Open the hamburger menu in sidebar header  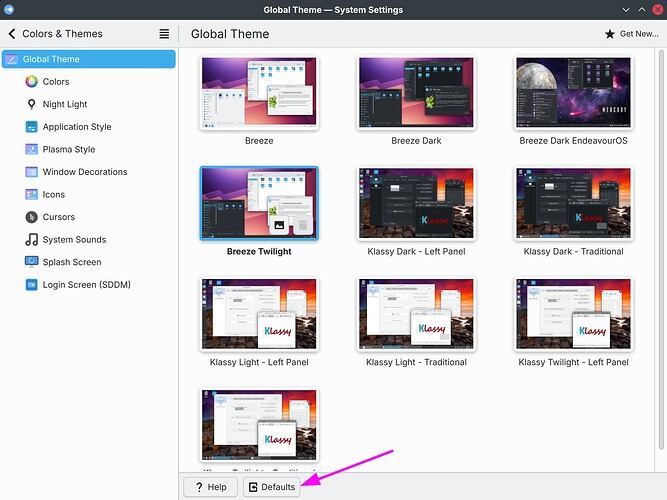point(164,34)
